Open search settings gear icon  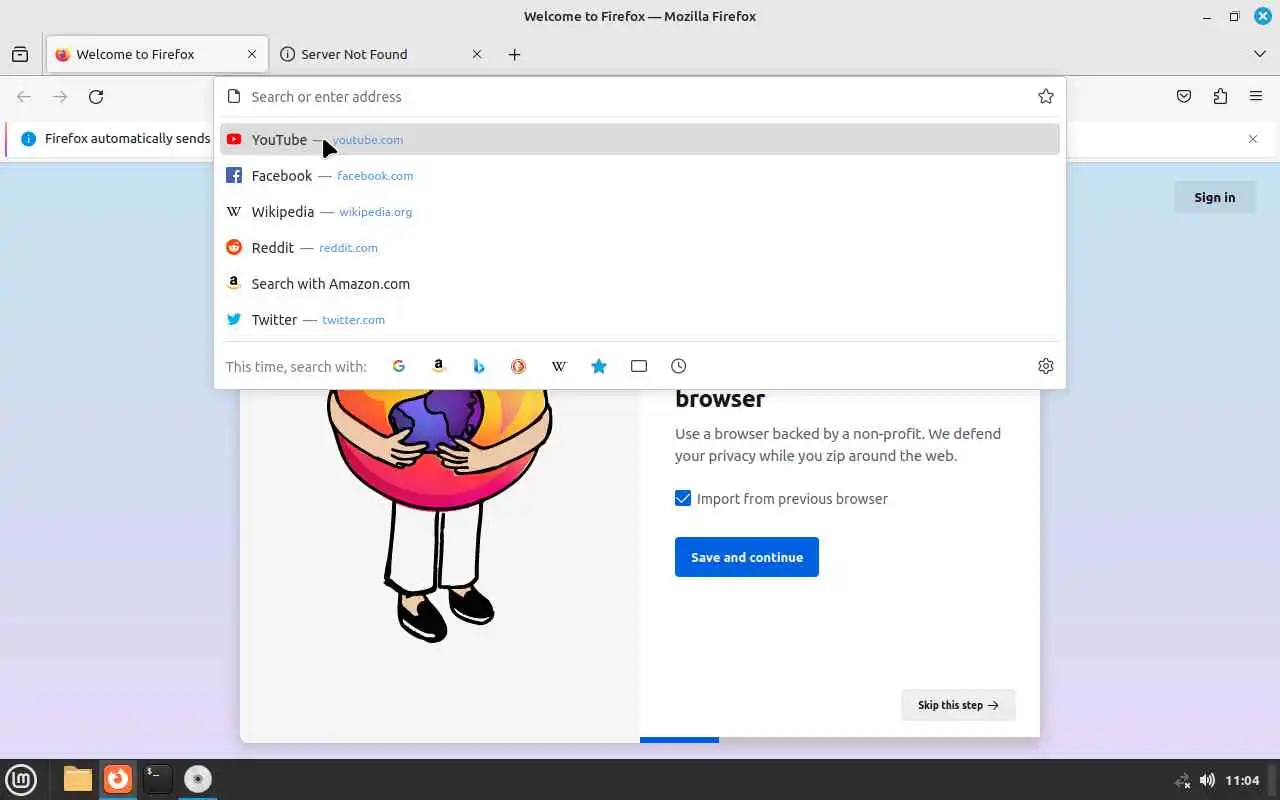tap(1046, 366)
